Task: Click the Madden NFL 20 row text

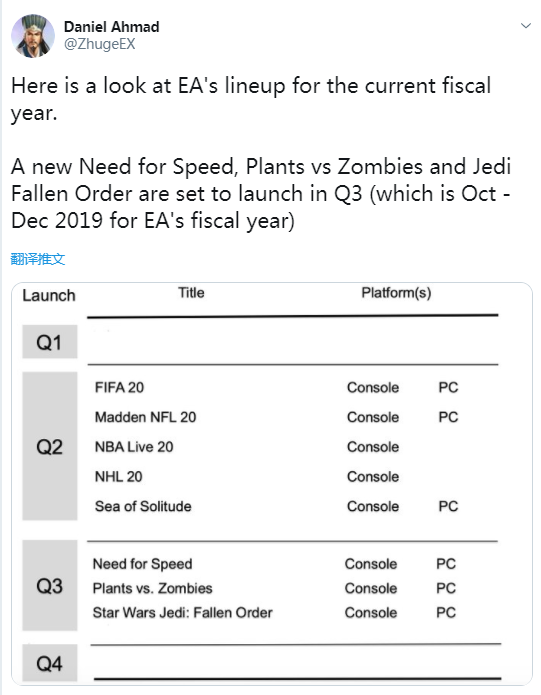Action: coord(145,417)
